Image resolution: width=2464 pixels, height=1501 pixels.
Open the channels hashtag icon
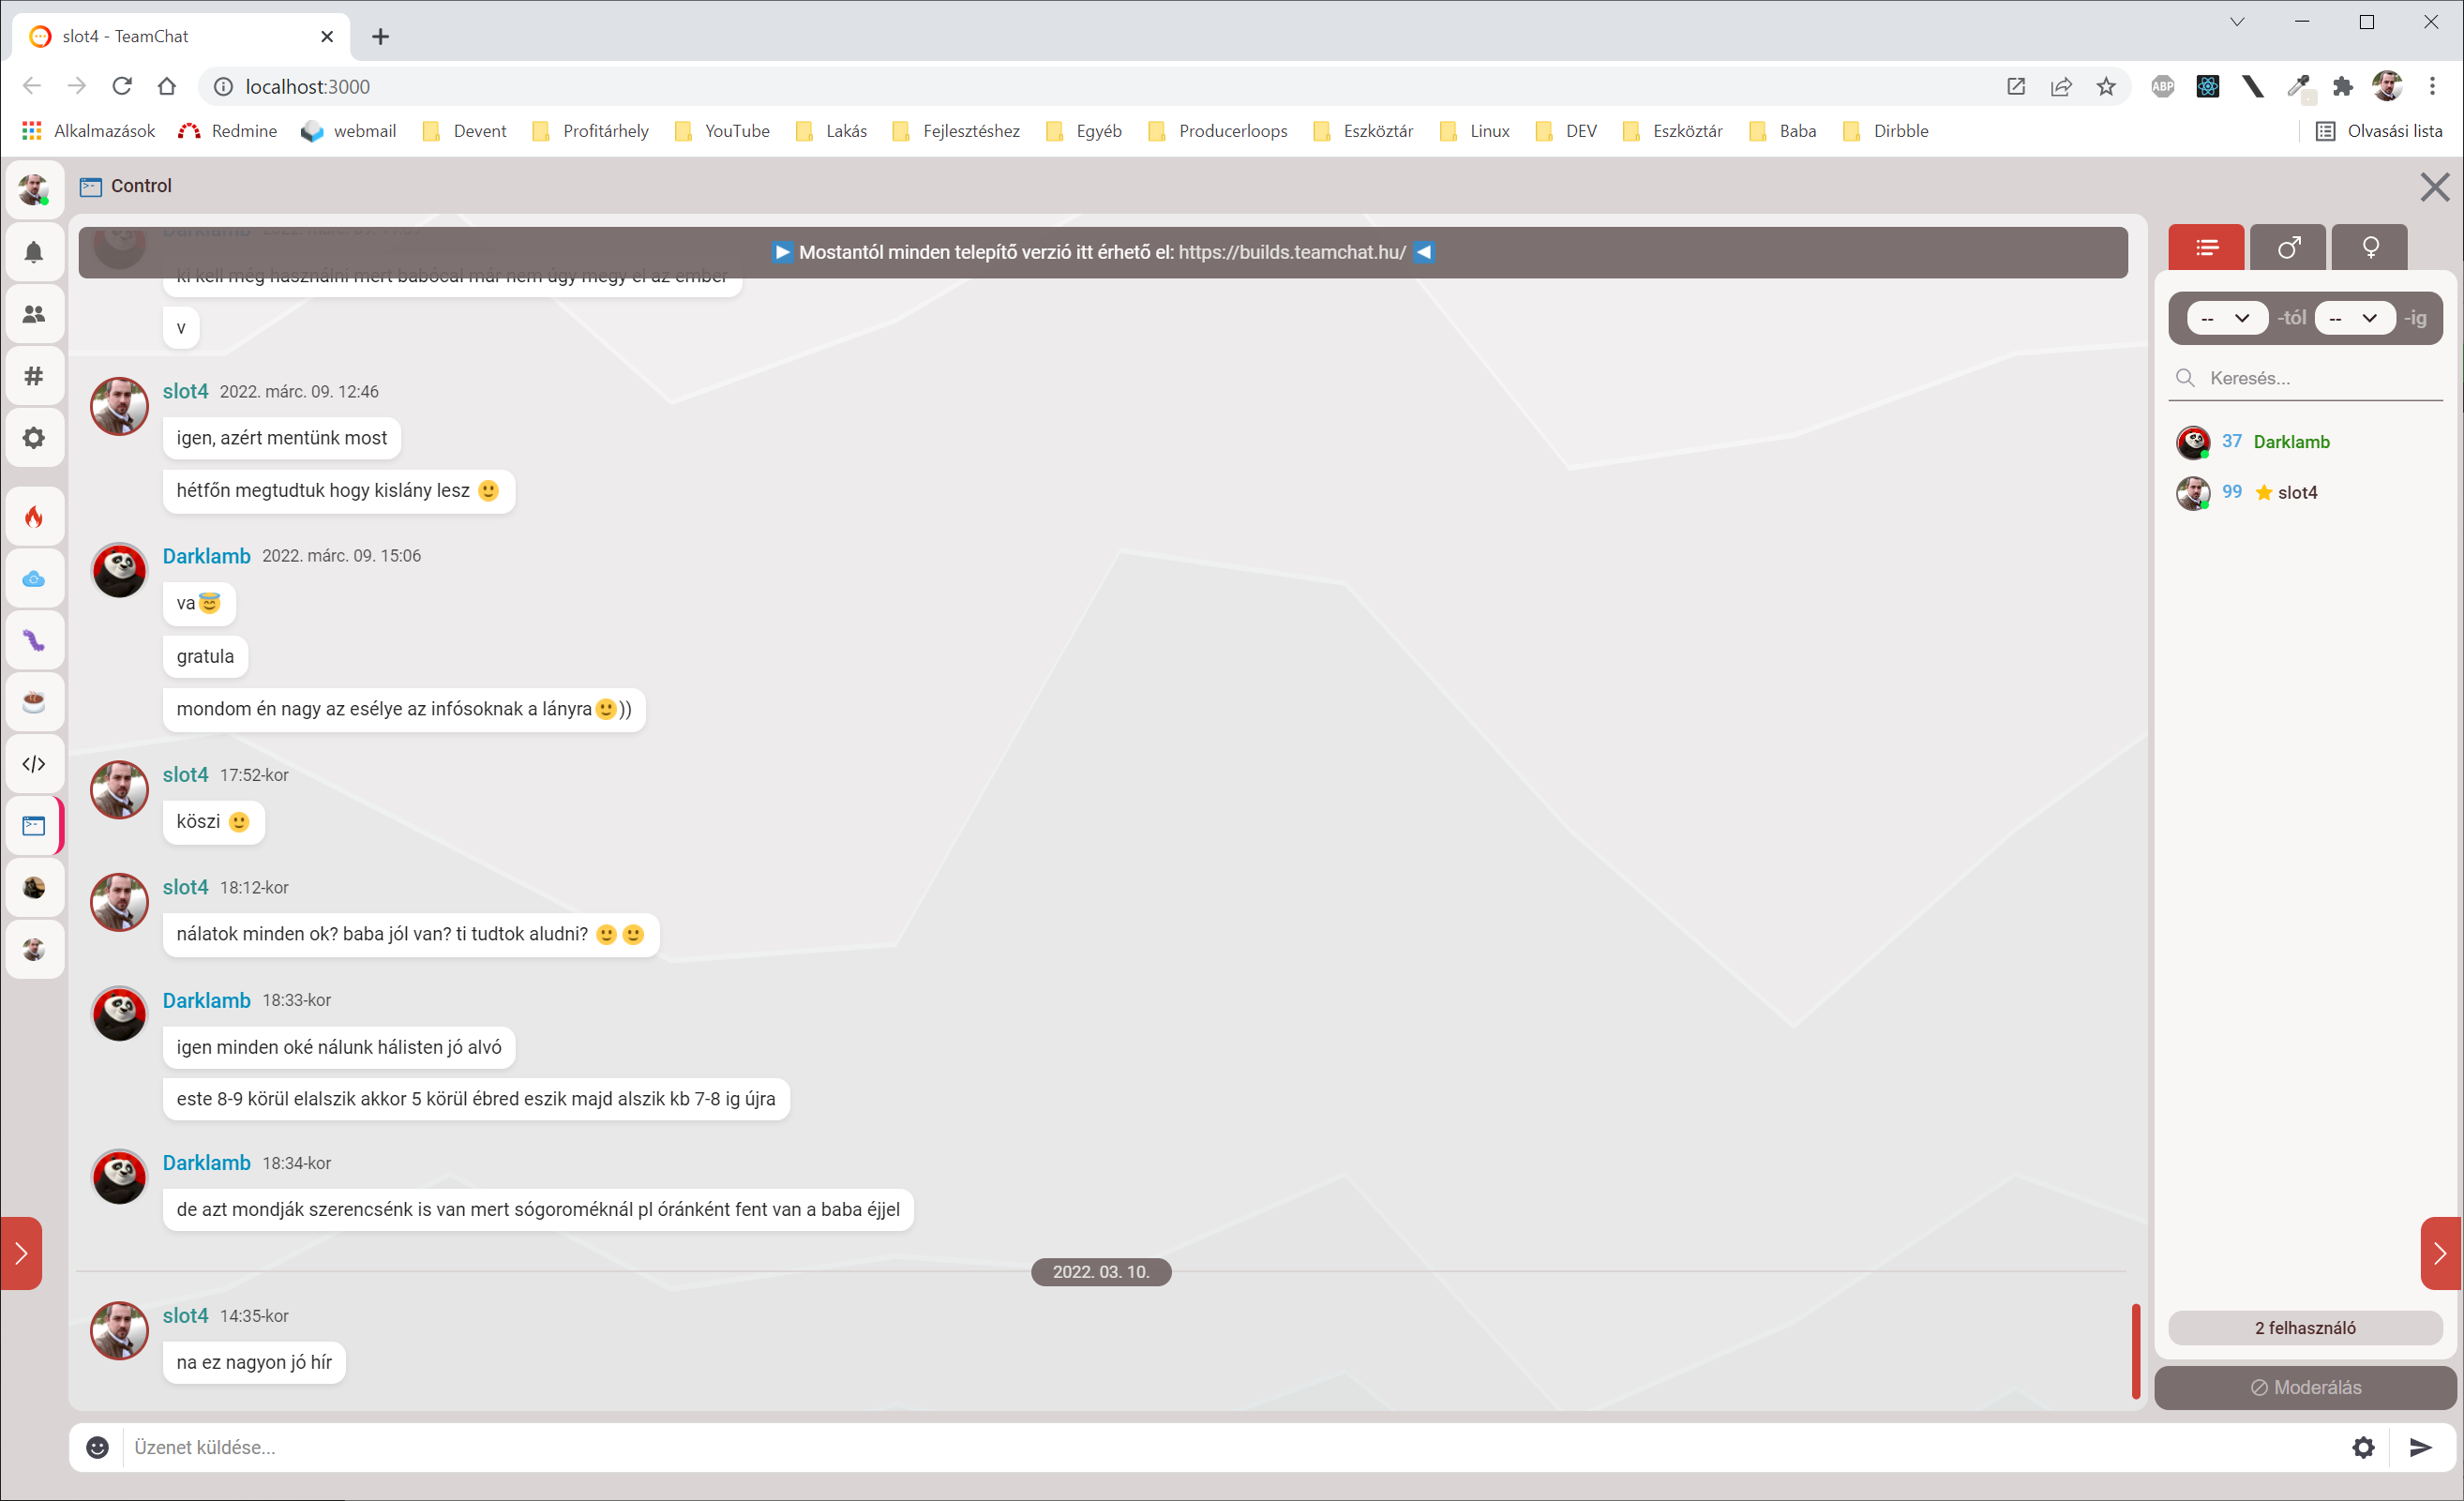click(34, 375)
